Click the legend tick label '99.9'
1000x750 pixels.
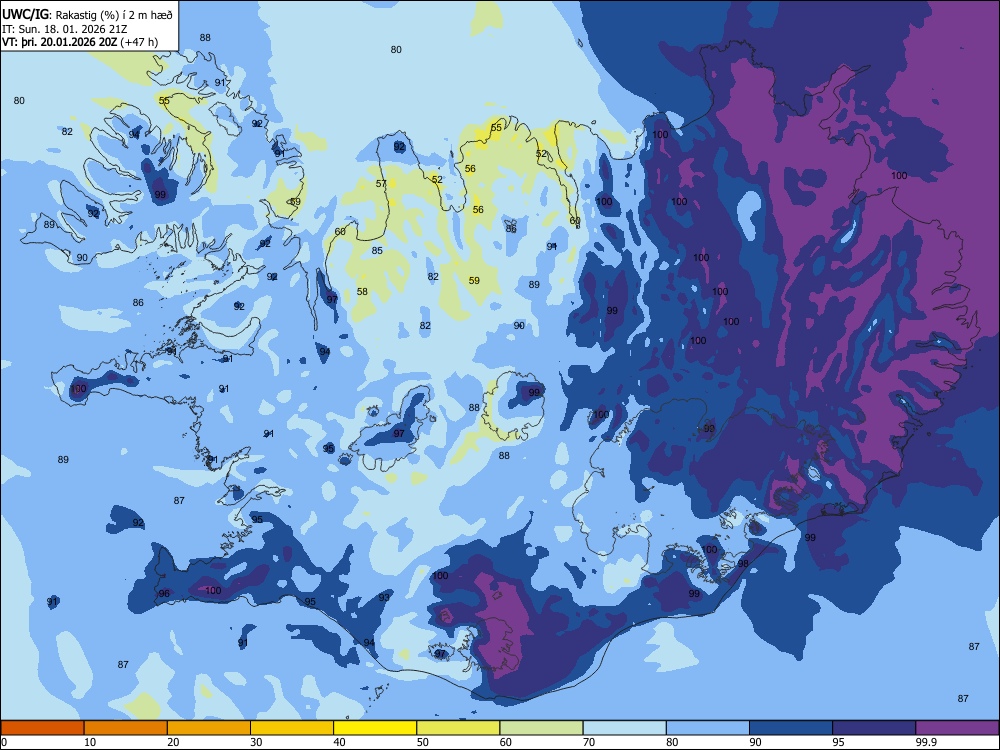click(926, 742)
